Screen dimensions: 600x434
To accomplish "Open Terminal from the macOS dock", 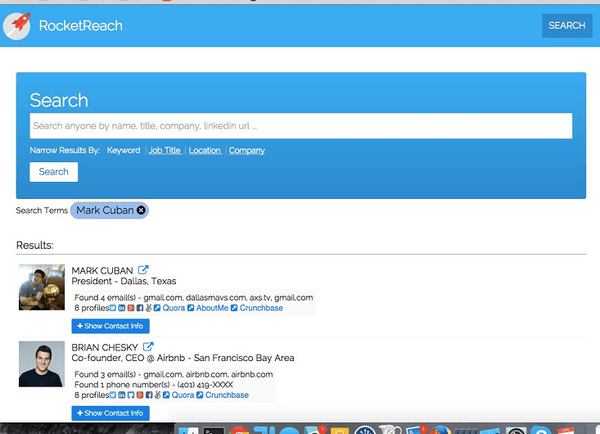I will click(214, 431).
